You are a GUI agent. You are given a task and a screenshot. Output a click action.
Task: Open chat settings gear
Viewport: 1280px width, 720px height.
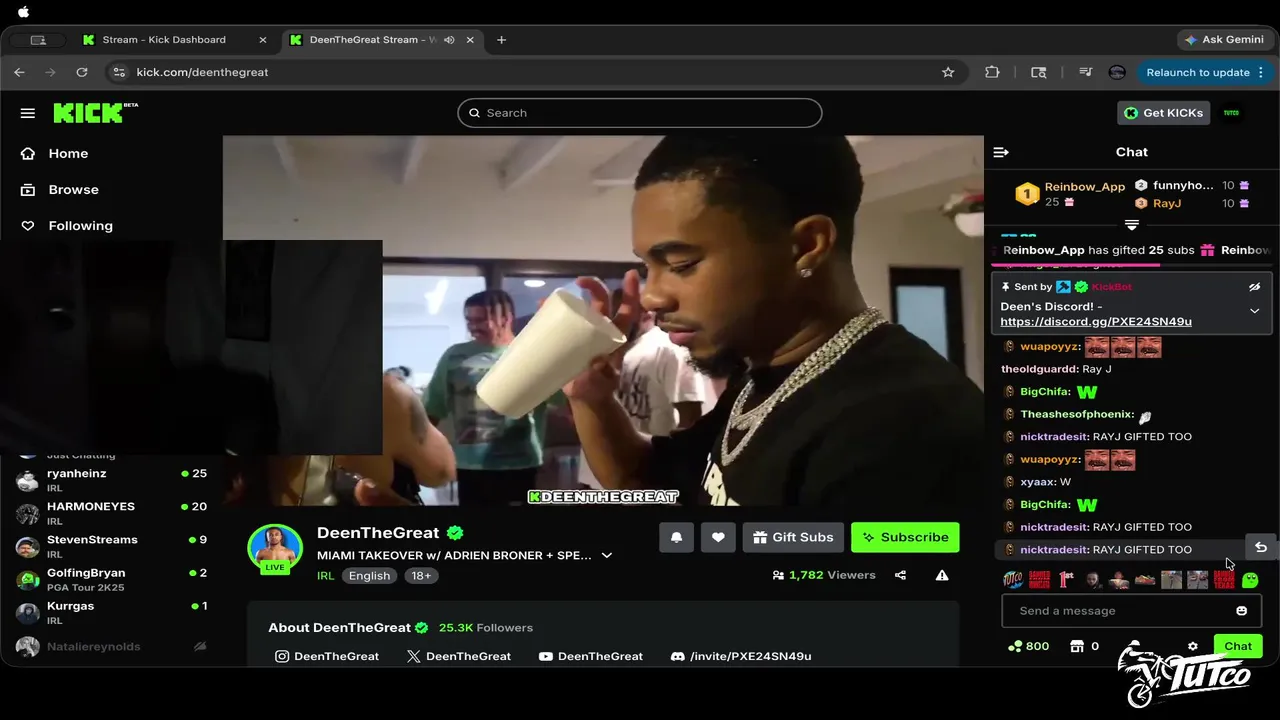[1192, 647]
